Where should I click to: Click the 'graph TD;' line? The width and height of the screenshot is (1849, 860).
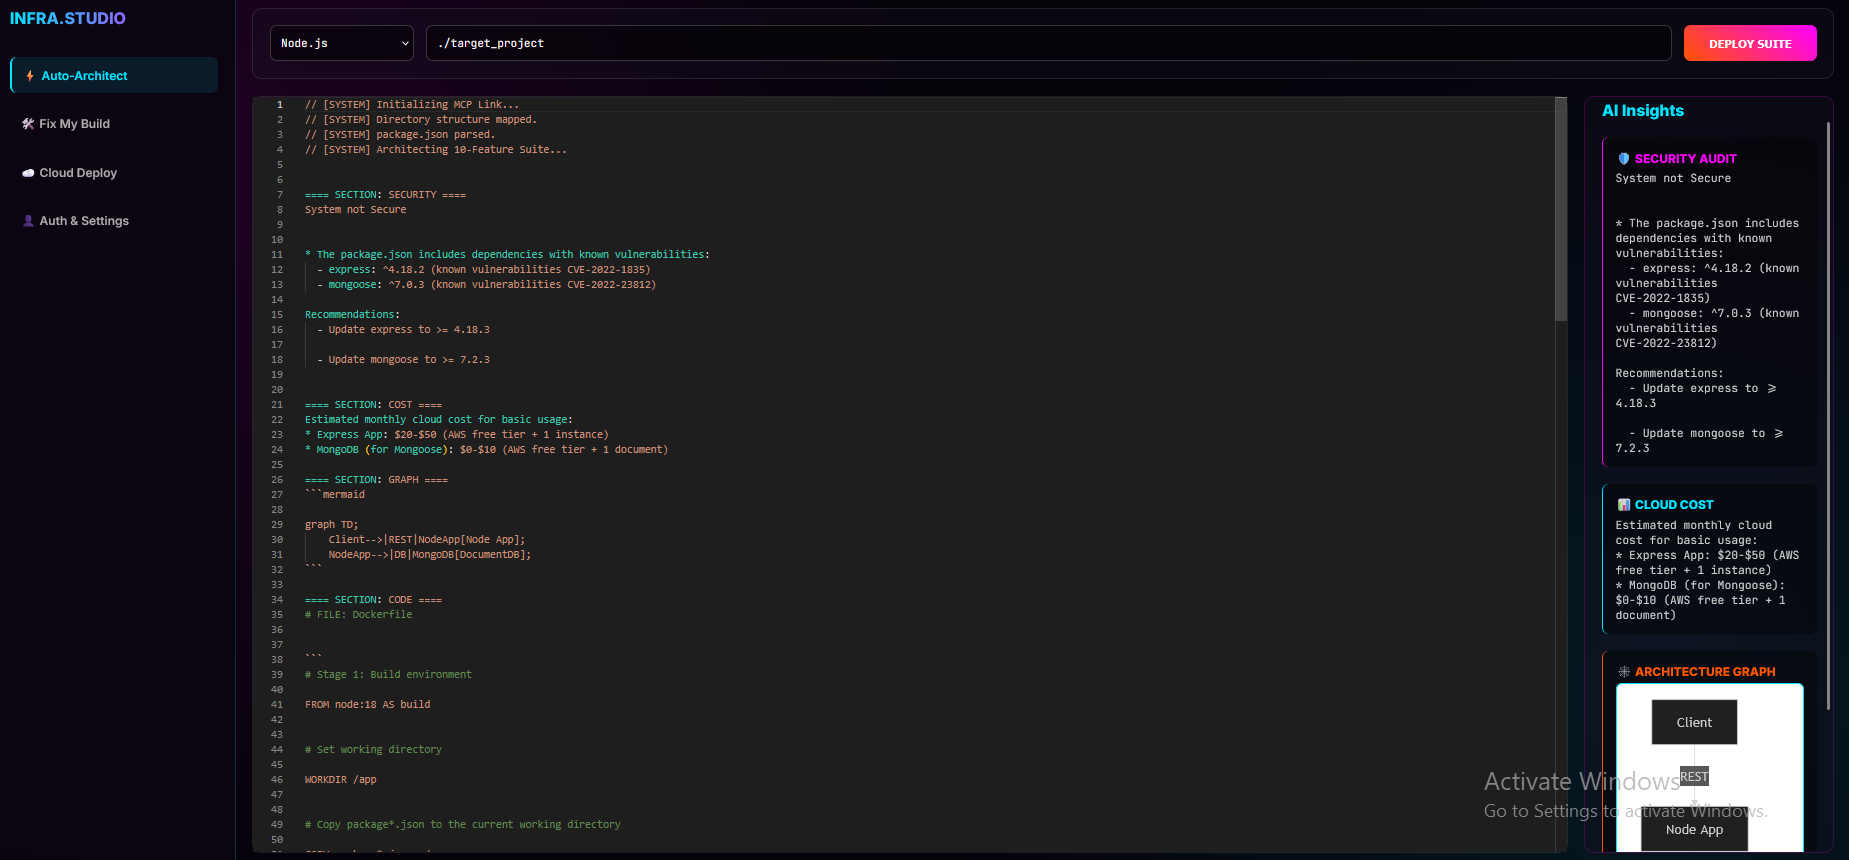click(331, 524)
